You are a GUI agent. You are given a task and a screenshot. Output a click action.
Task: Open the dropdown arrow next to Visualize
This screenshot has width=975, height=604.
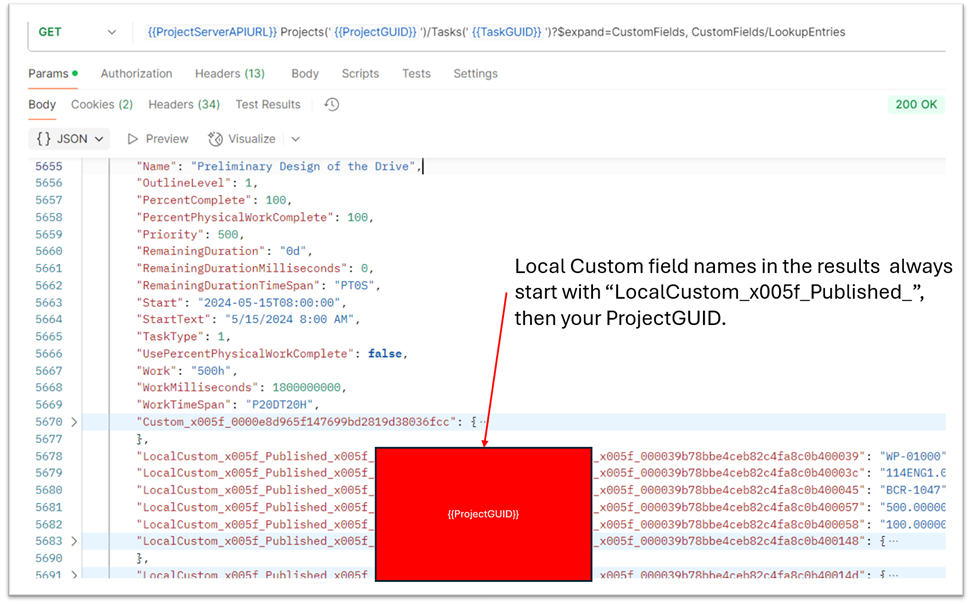(295, 139)
